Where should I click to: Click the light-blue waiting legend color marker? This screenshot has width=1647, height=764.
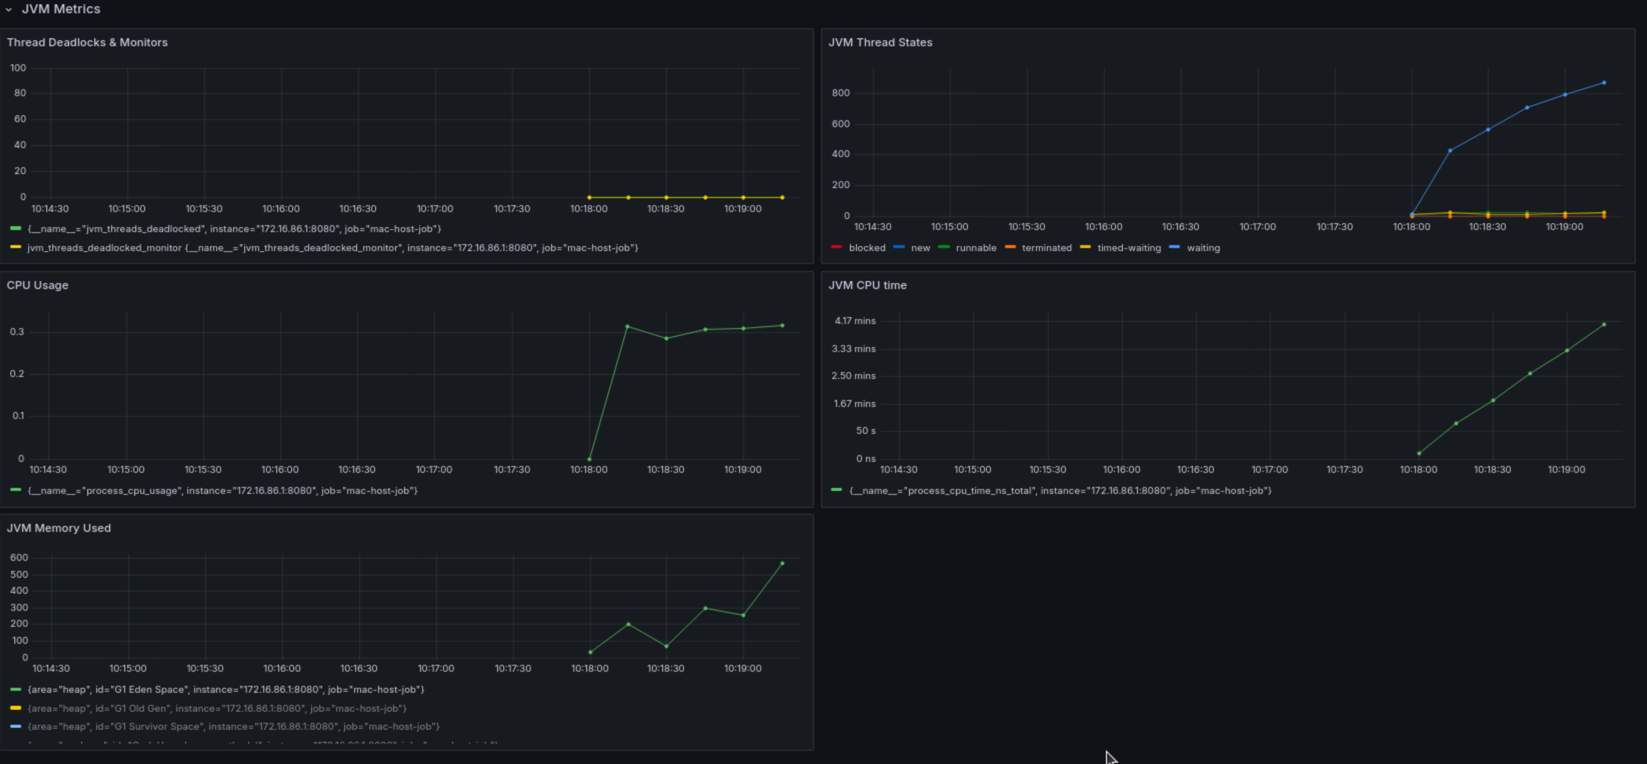coord(1174,247)
